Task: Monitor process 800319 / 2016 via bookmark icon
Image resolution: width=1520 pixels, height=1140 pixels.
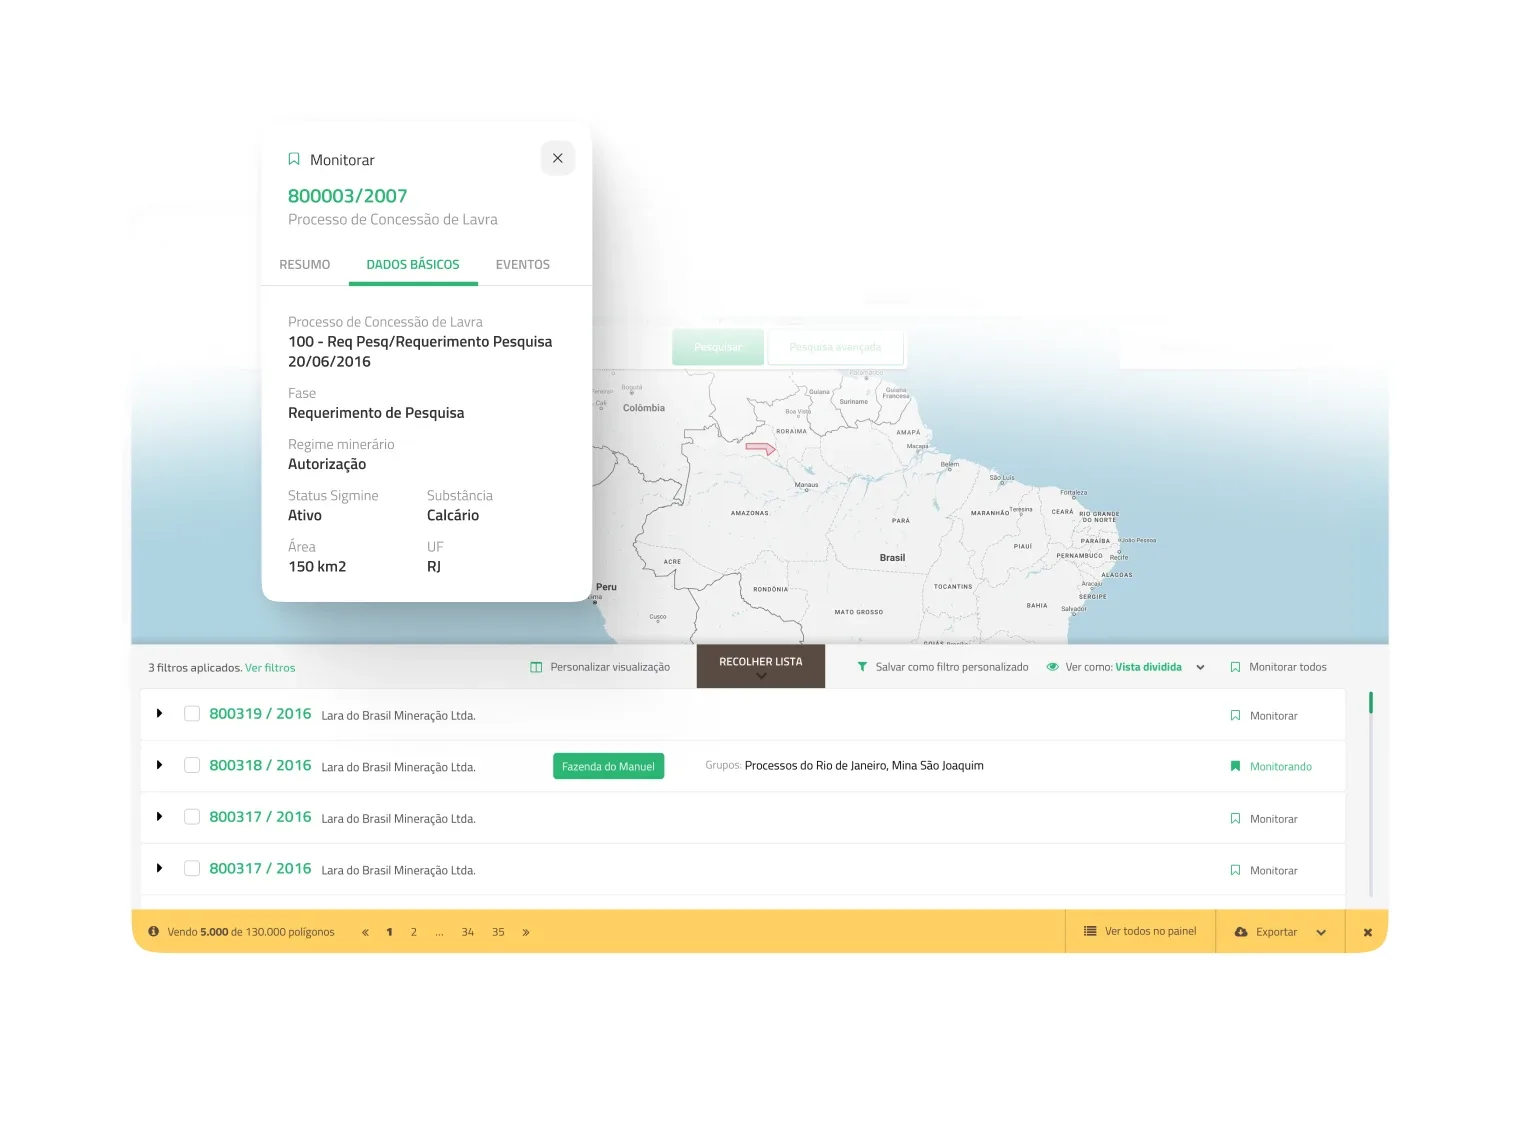Action: [1235, 716]
